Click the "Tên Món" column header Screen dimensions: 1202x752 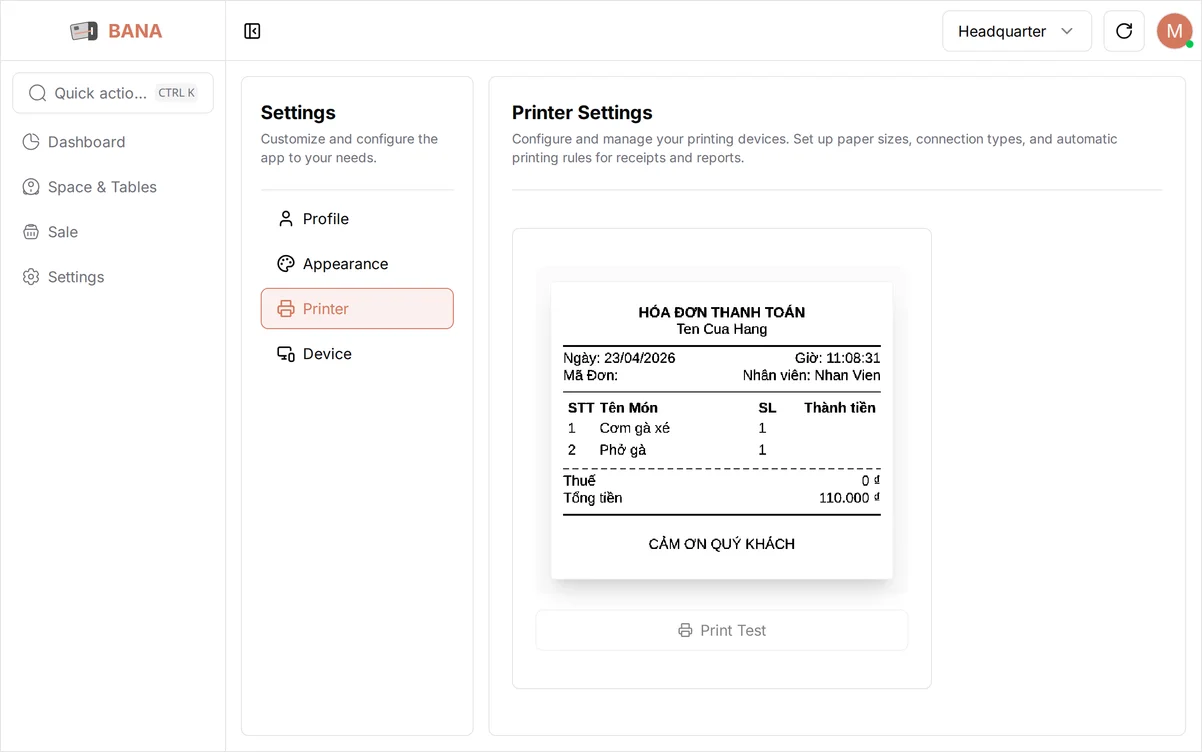pyautogui.click(x=629, y=407)
